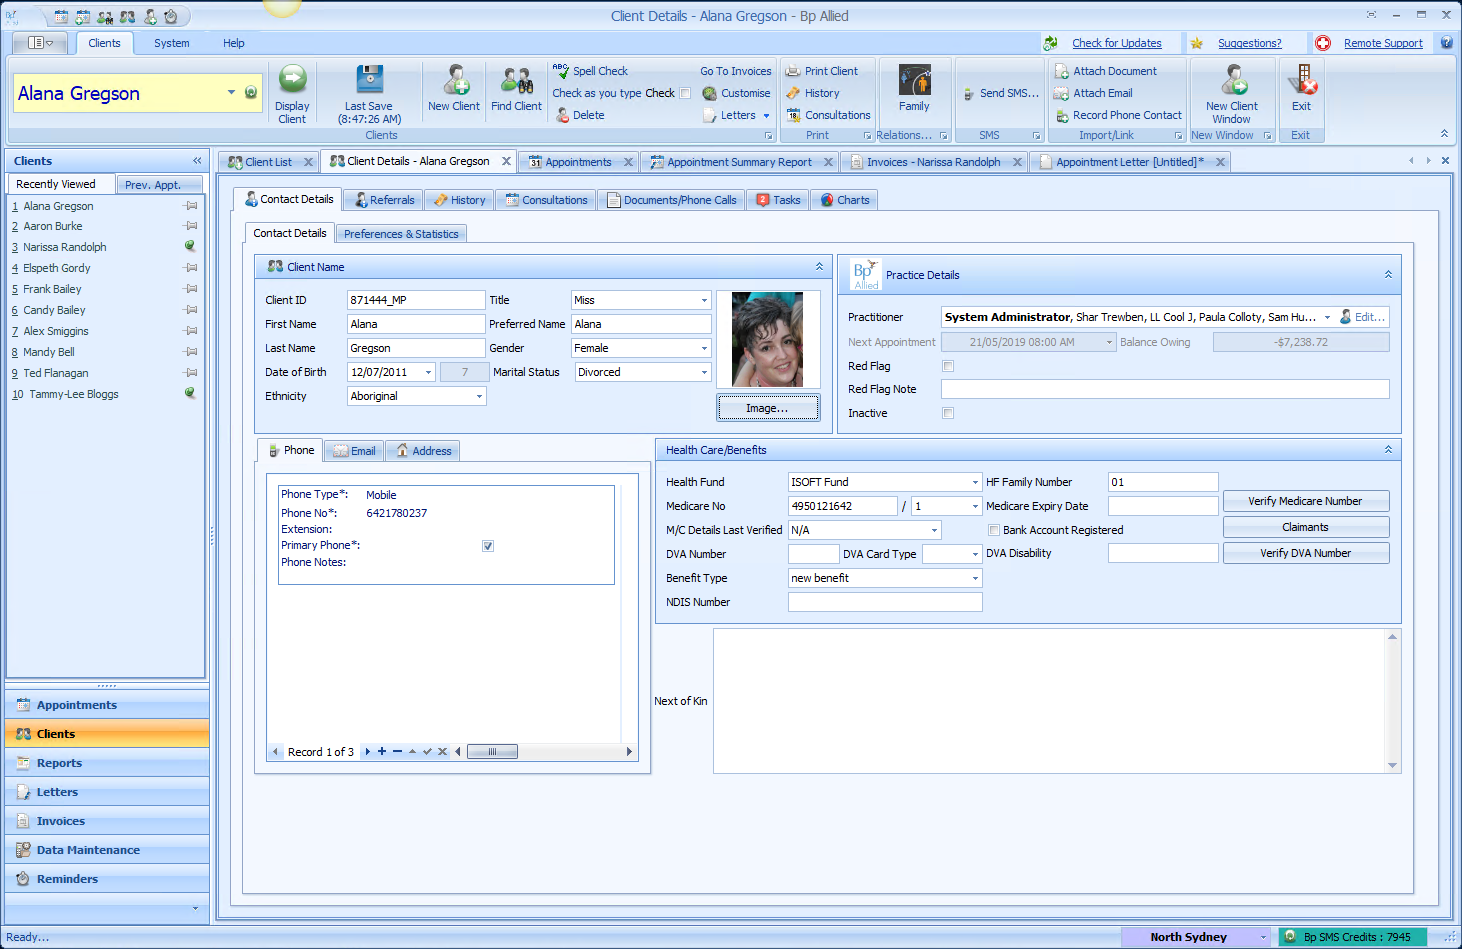
Task: Open the North Sydney location dropdown
Action: [1263, 937]
